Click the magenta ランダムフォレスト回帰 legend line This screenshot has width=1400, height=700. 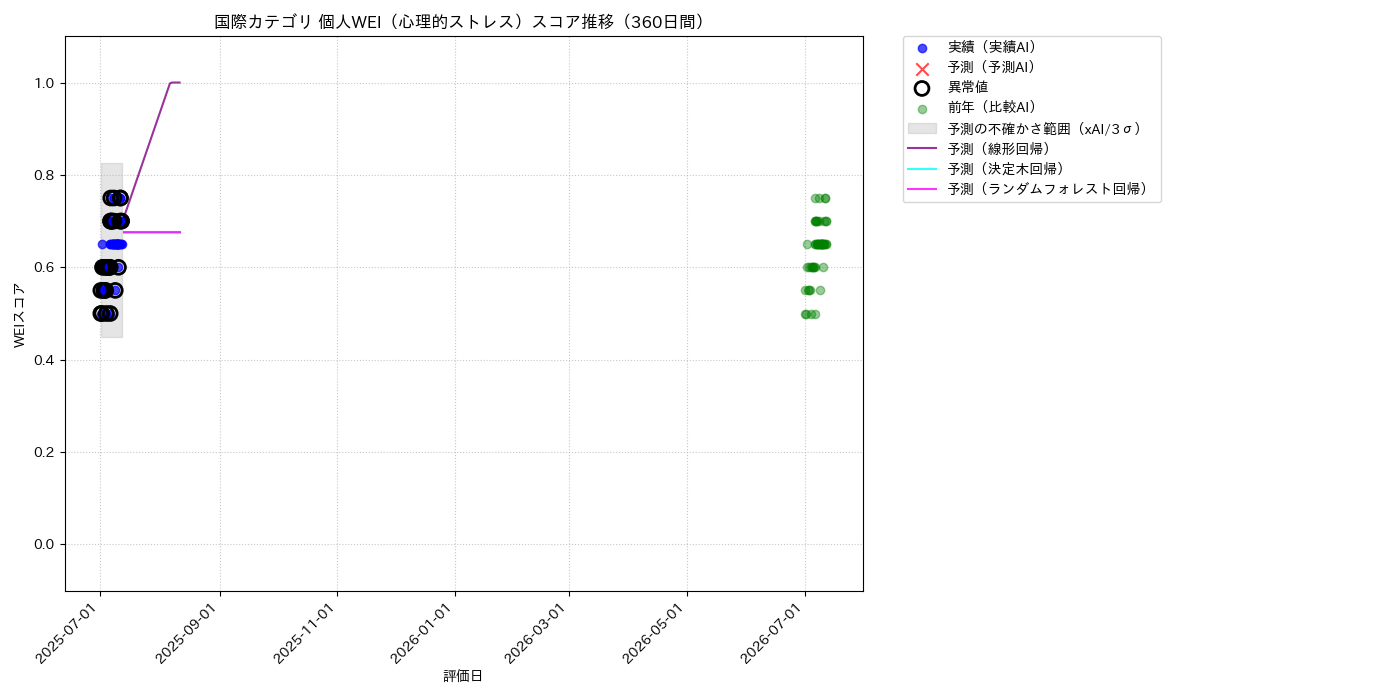pos(922,189)
